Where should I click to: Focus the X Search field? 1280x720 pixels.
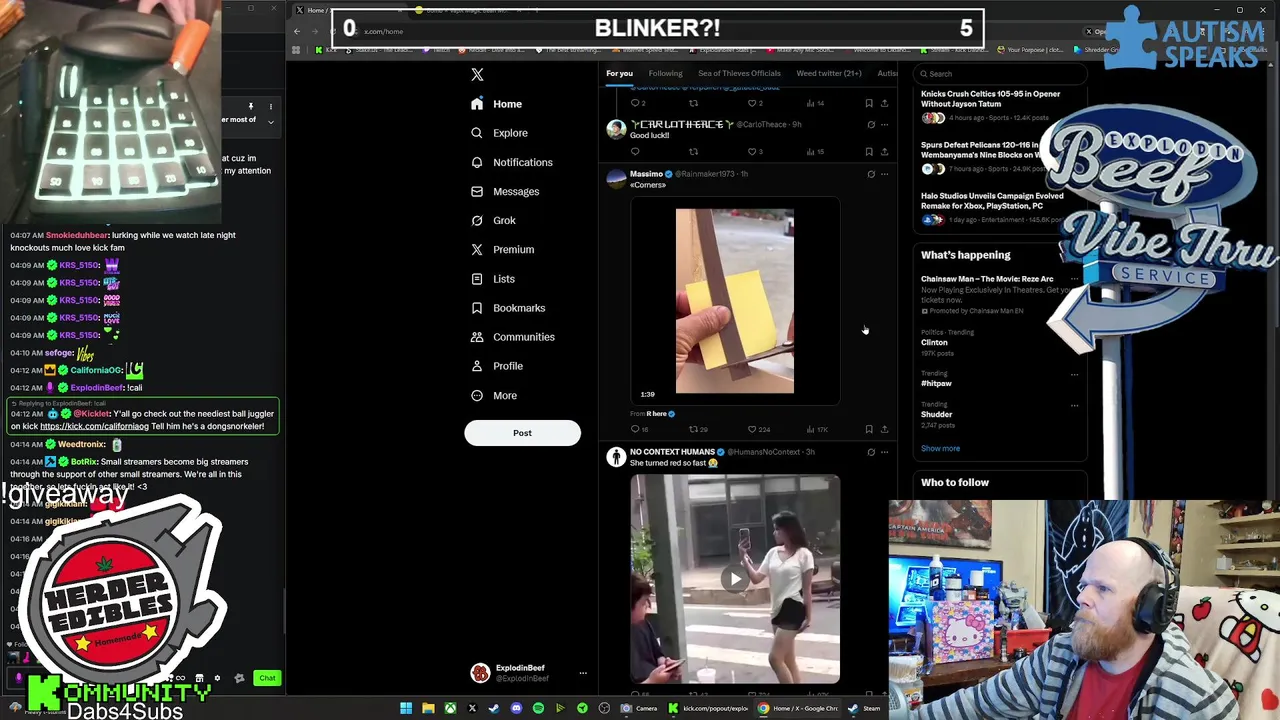(1000, 73)
